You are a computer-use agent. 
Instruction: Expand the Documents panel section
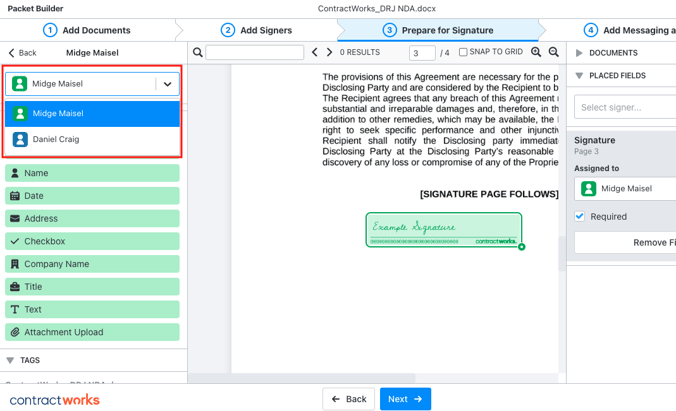pyautogui.click(x=580, y=53)
